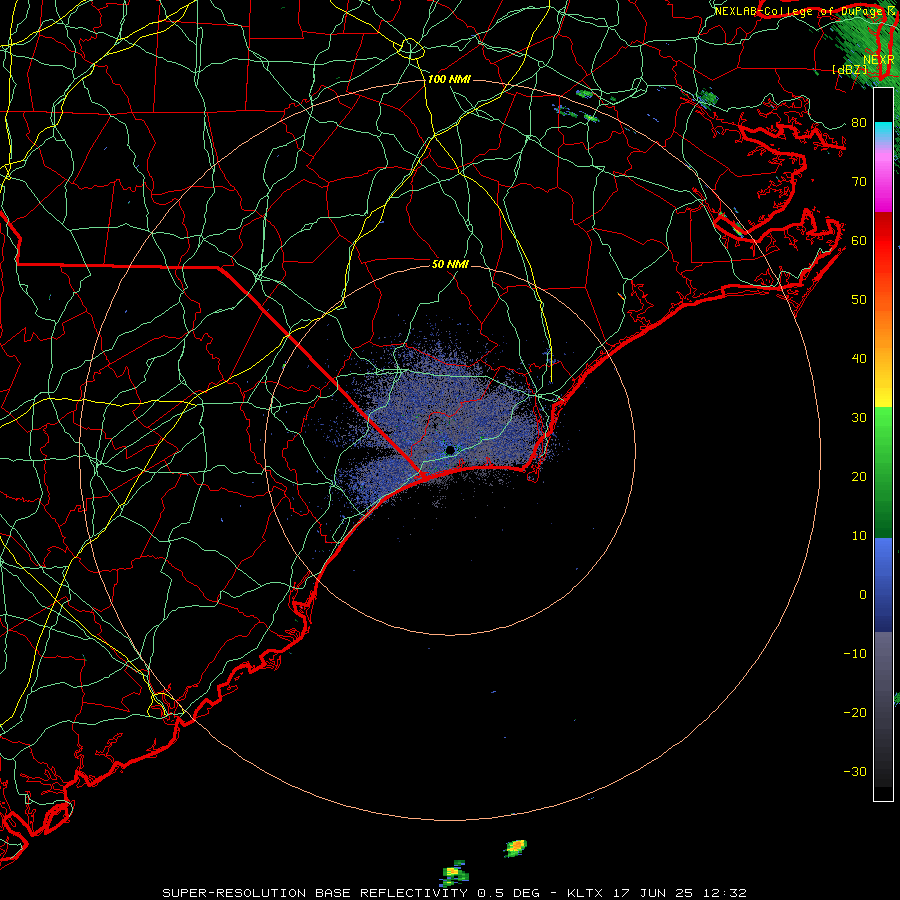Viewport: 900px width, 900px height.
Task: Click the -10 value on the dBZ scale
Action: [x=855, y=654]
